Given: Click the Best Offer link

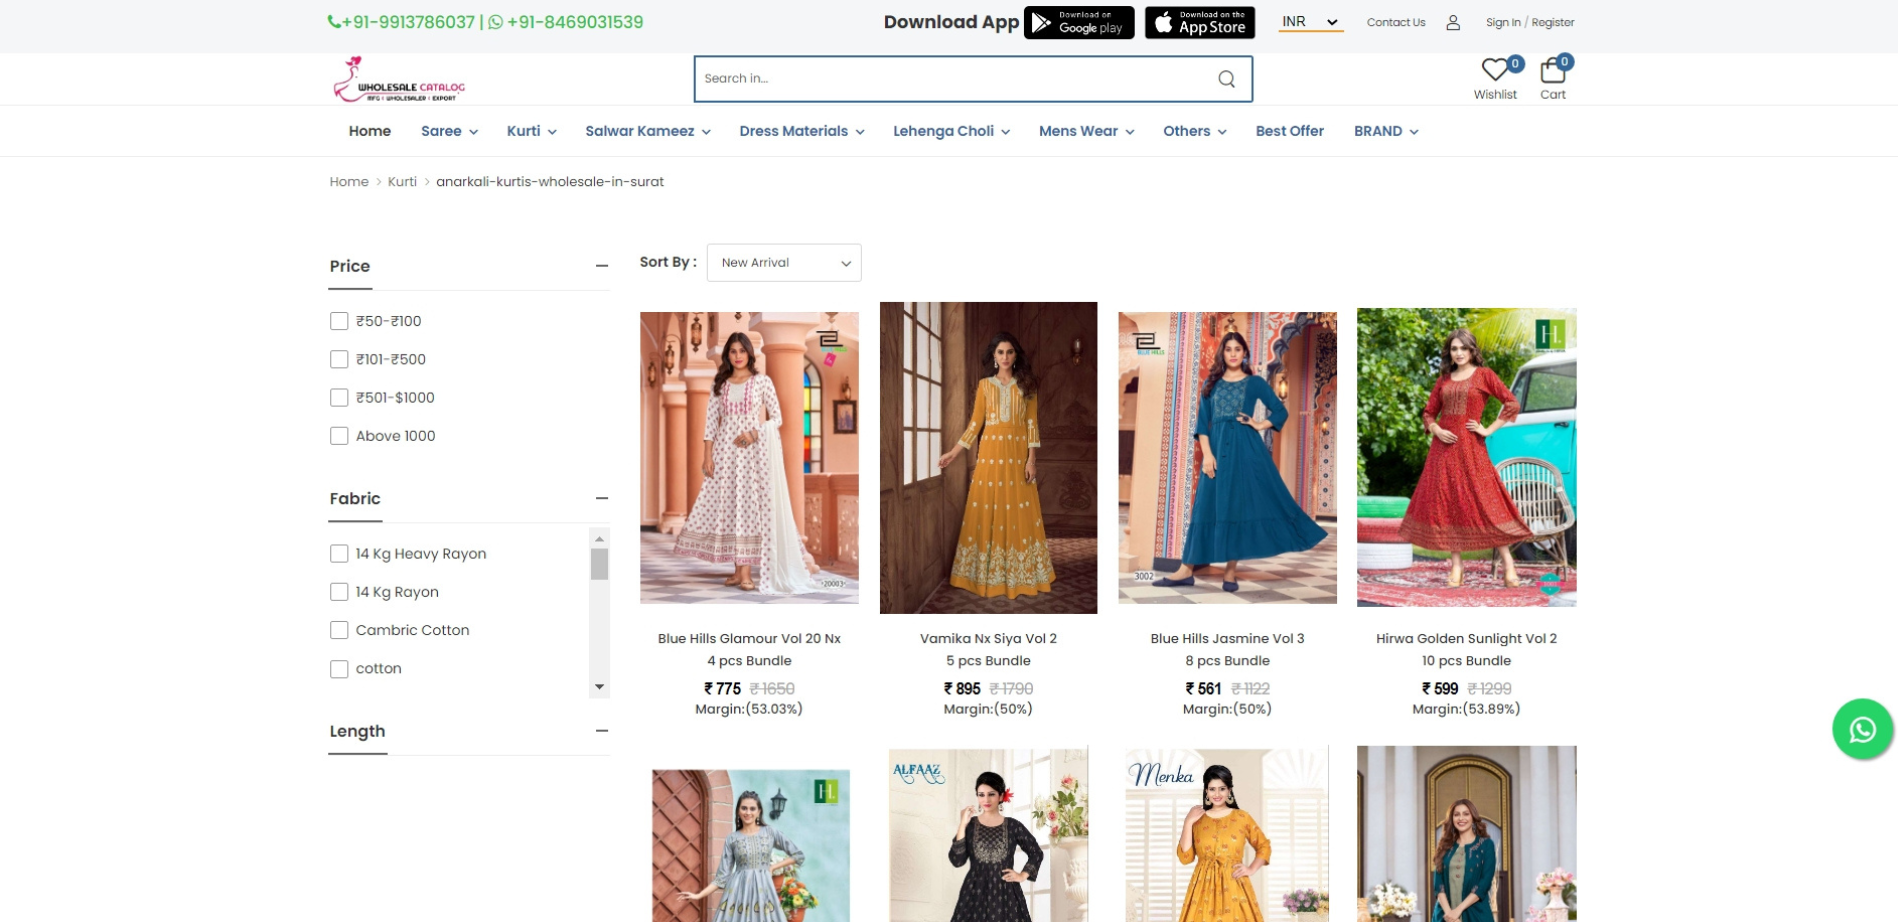Looking at the screenshot, I should pos(1289,131).
